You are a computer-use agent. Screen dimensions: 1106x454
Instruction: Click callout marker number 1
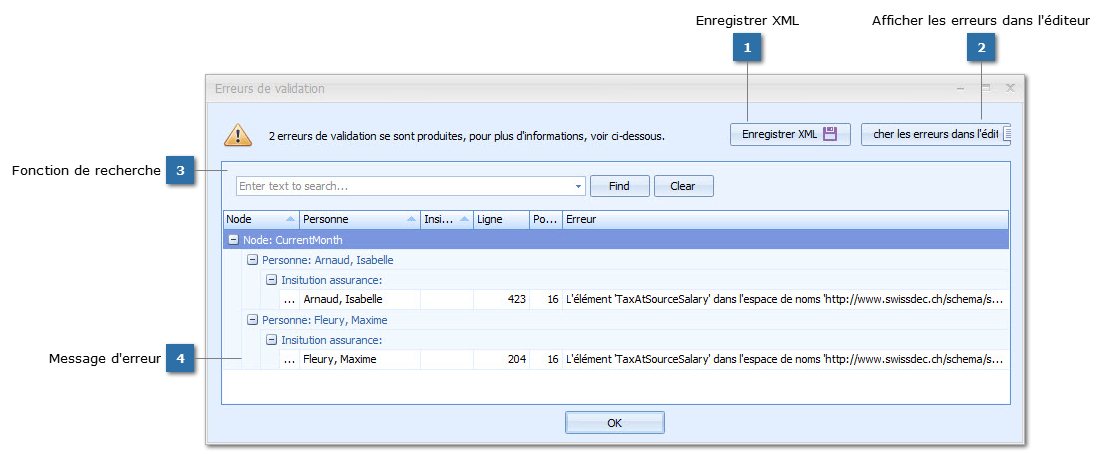[x=747, y=48]
